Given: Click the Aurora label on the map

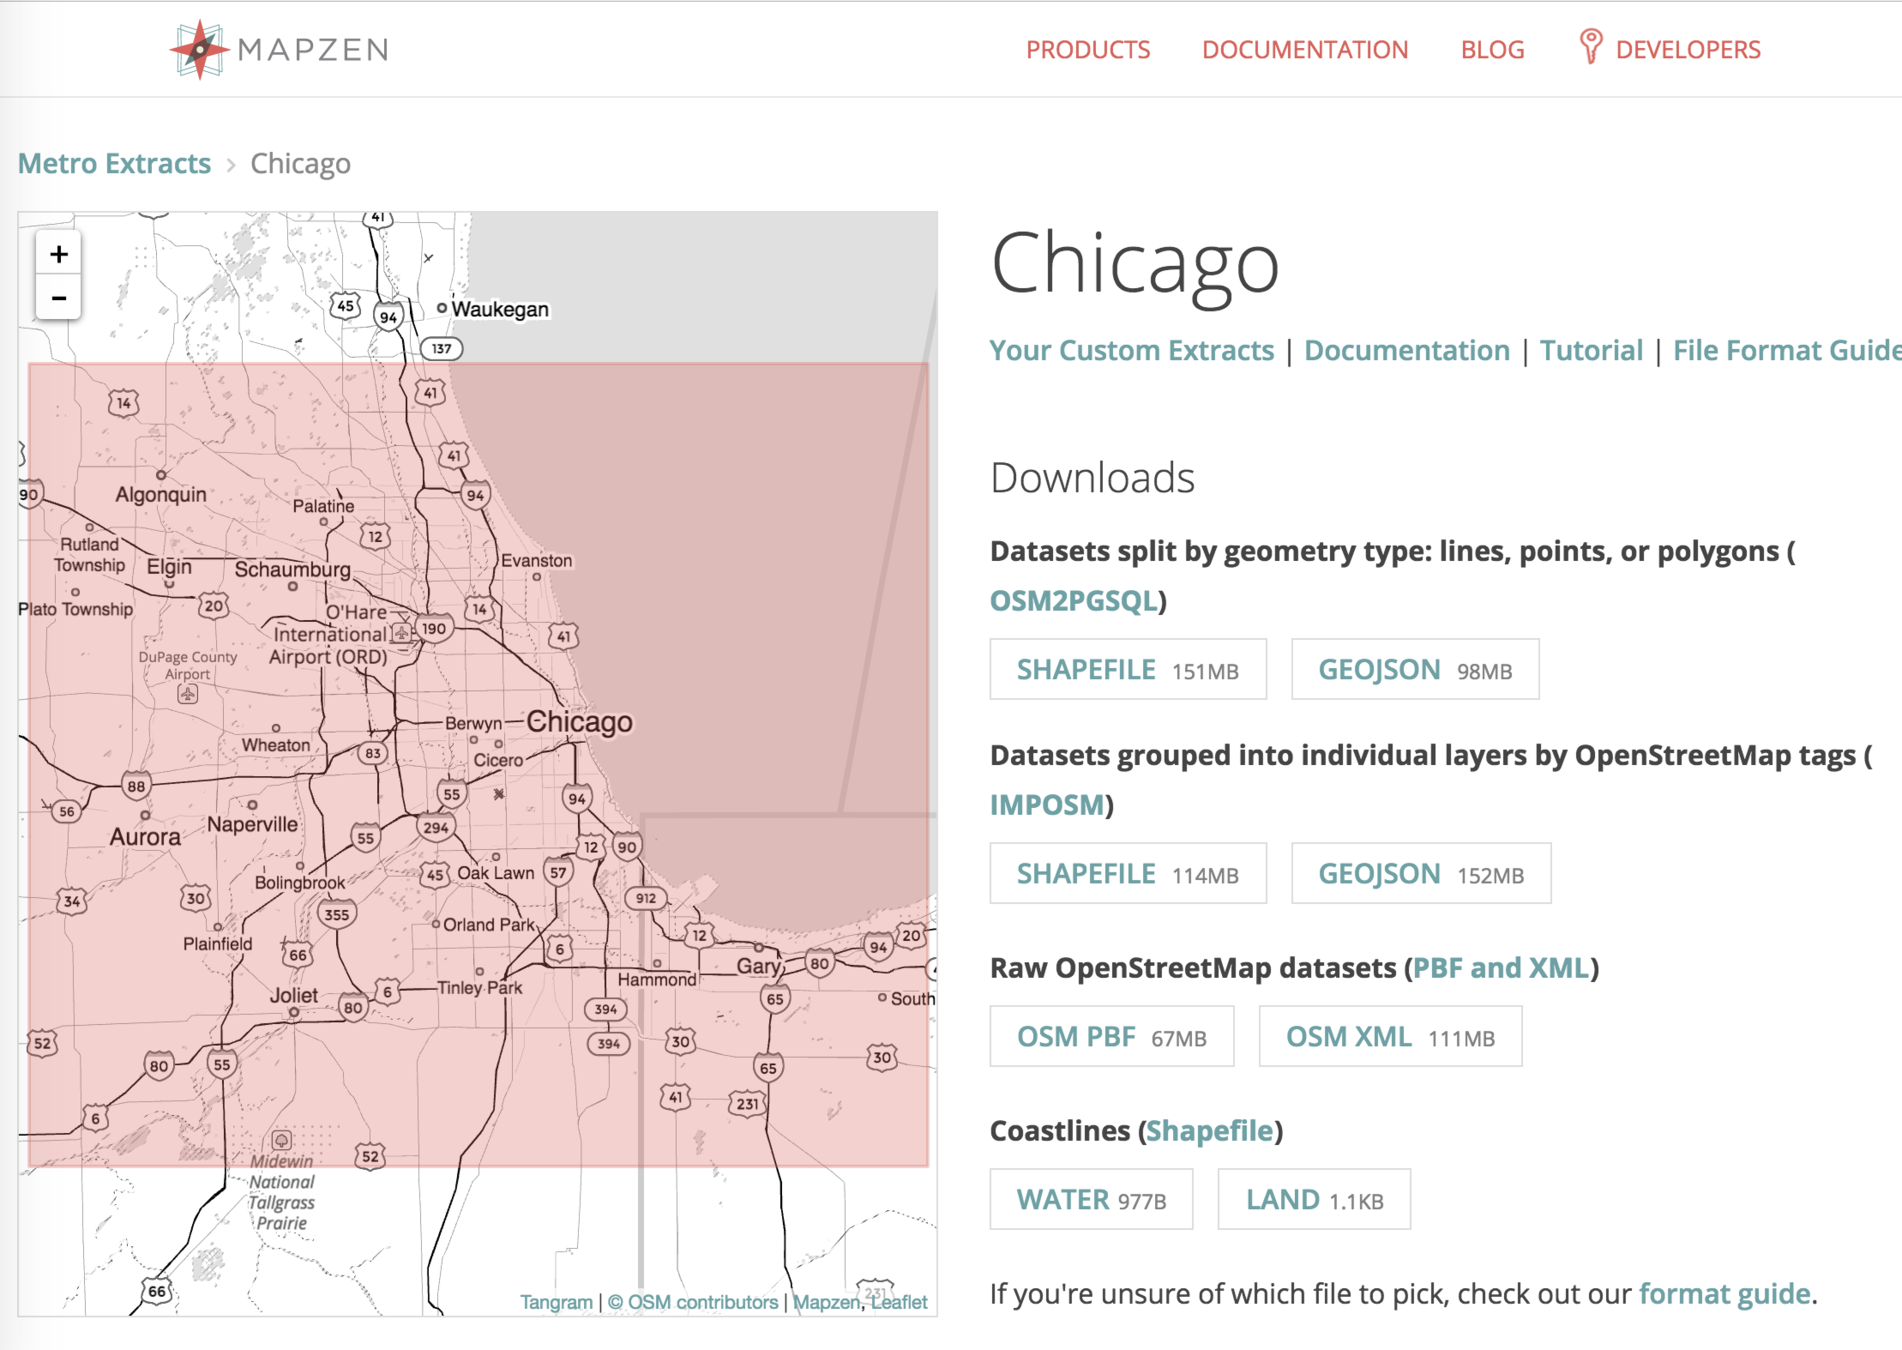Looking at the screenshot, I should [x=145, y=837].
